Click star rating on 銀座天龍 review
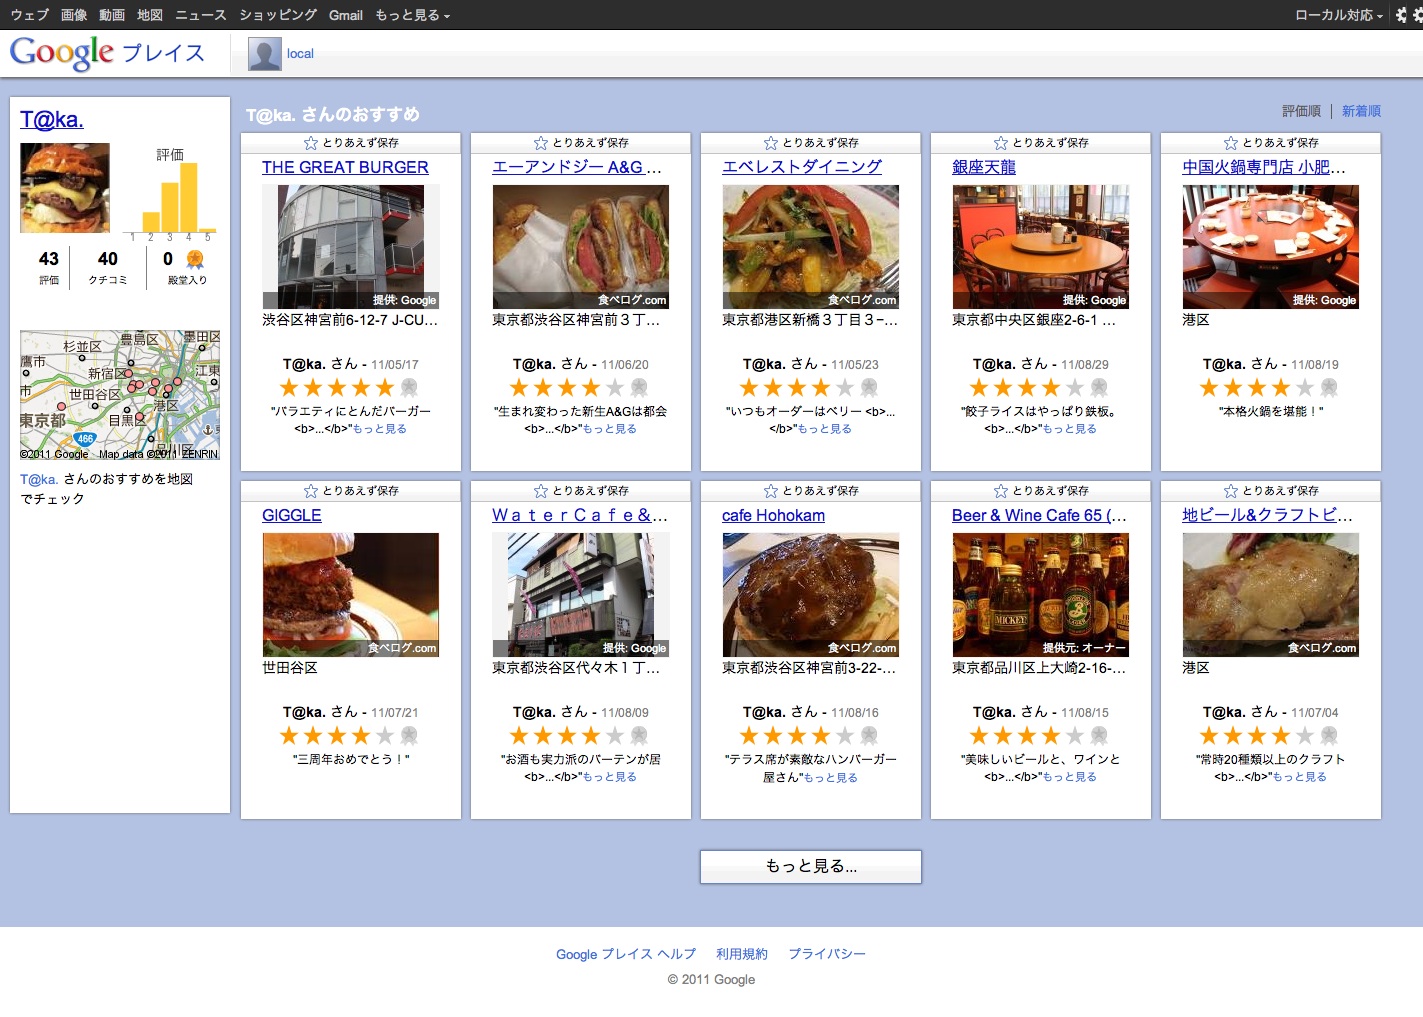 [1027, 388]
